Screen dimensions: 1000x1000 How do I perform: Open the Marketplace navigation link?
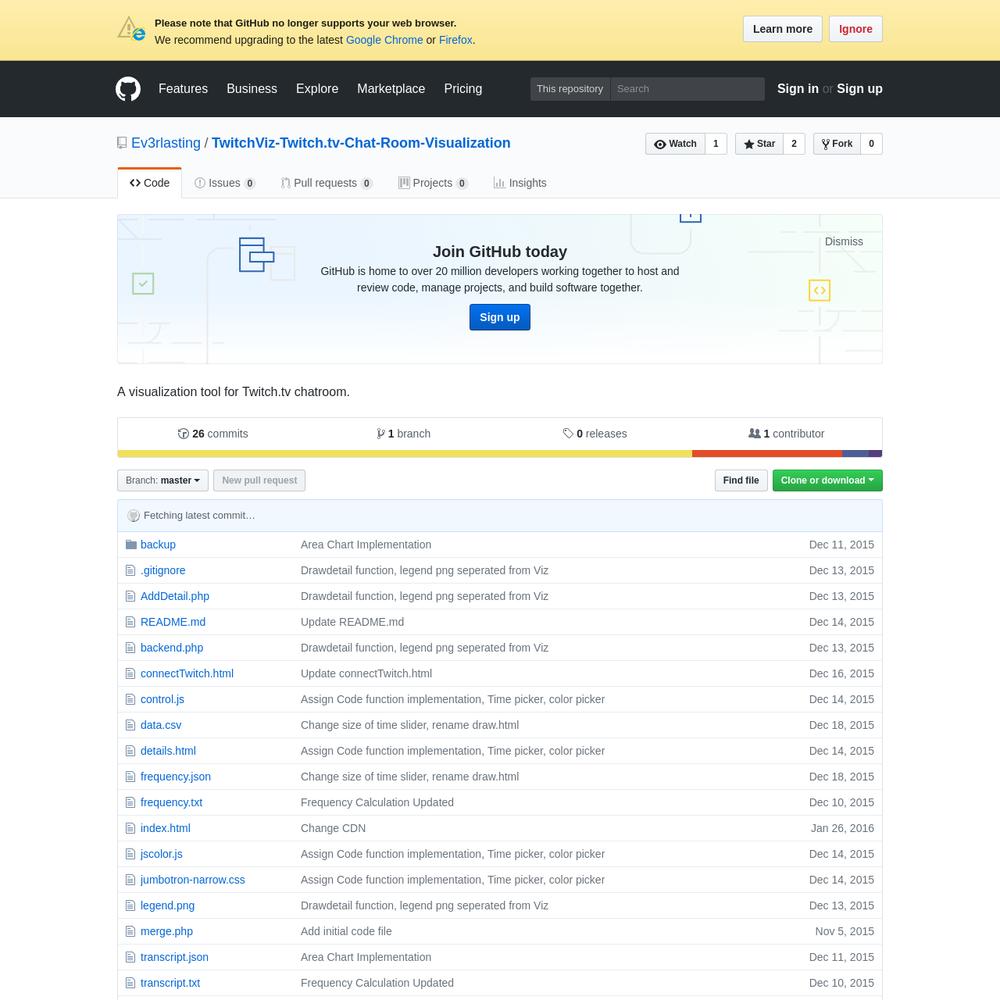tap(391, 89)
